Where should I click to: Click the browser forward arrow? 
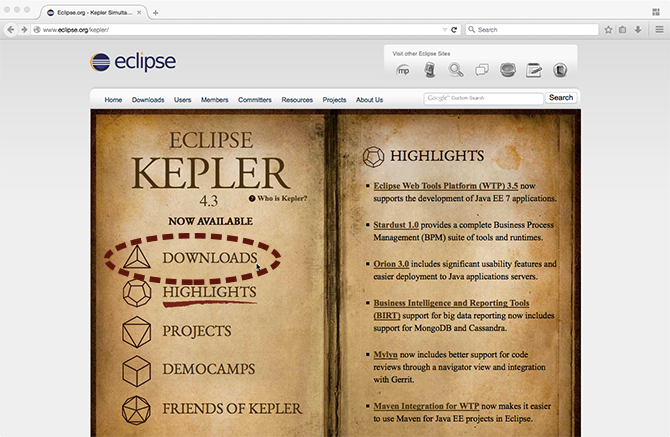point(24,29)
